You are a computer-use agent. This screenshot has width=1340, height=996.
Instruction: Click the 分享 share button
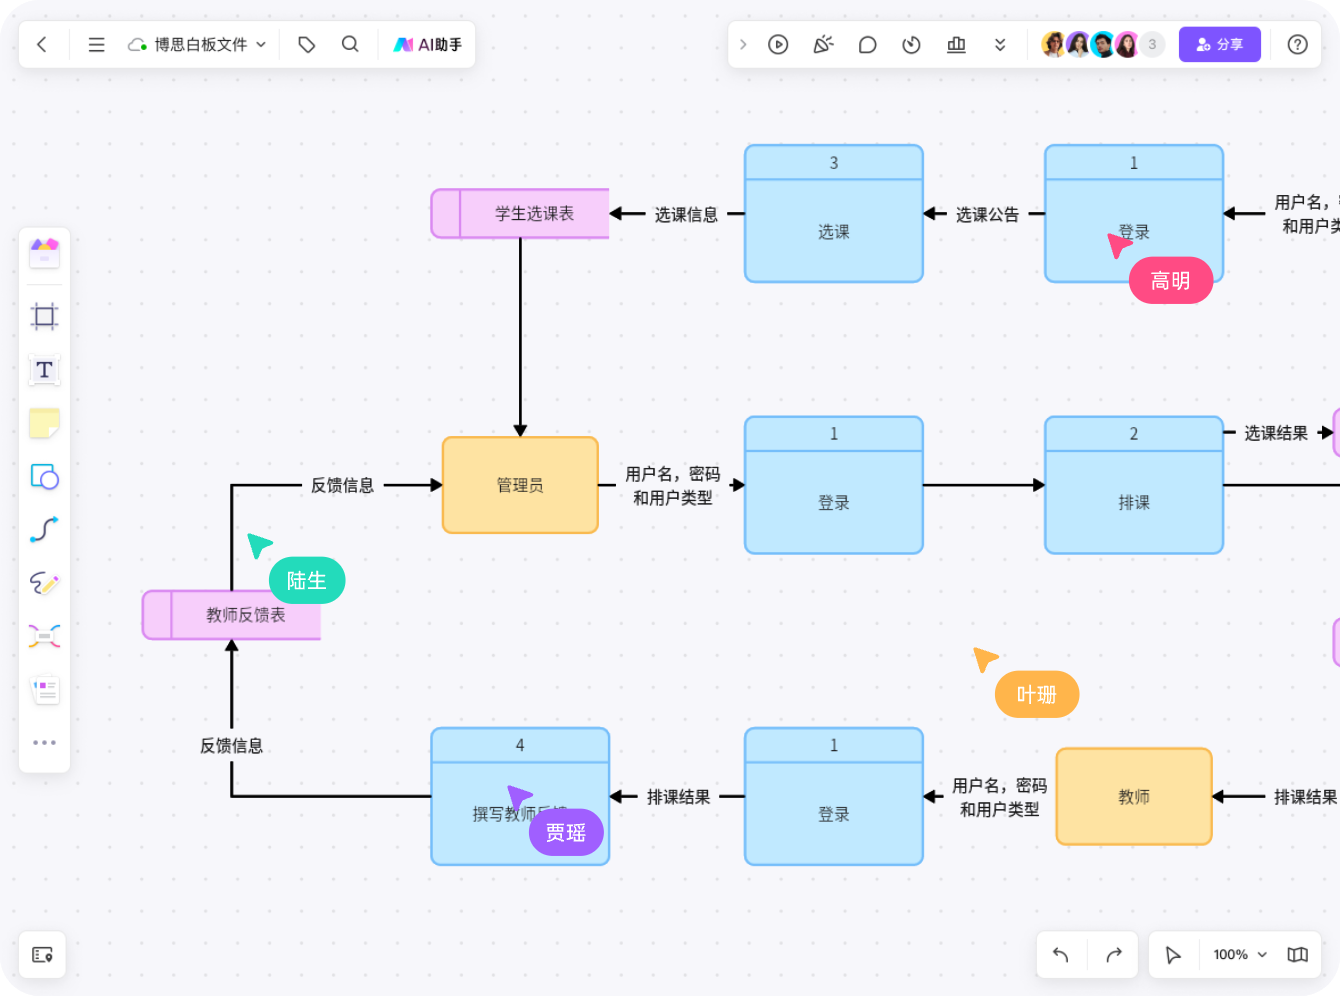(x=1219, y=44)
